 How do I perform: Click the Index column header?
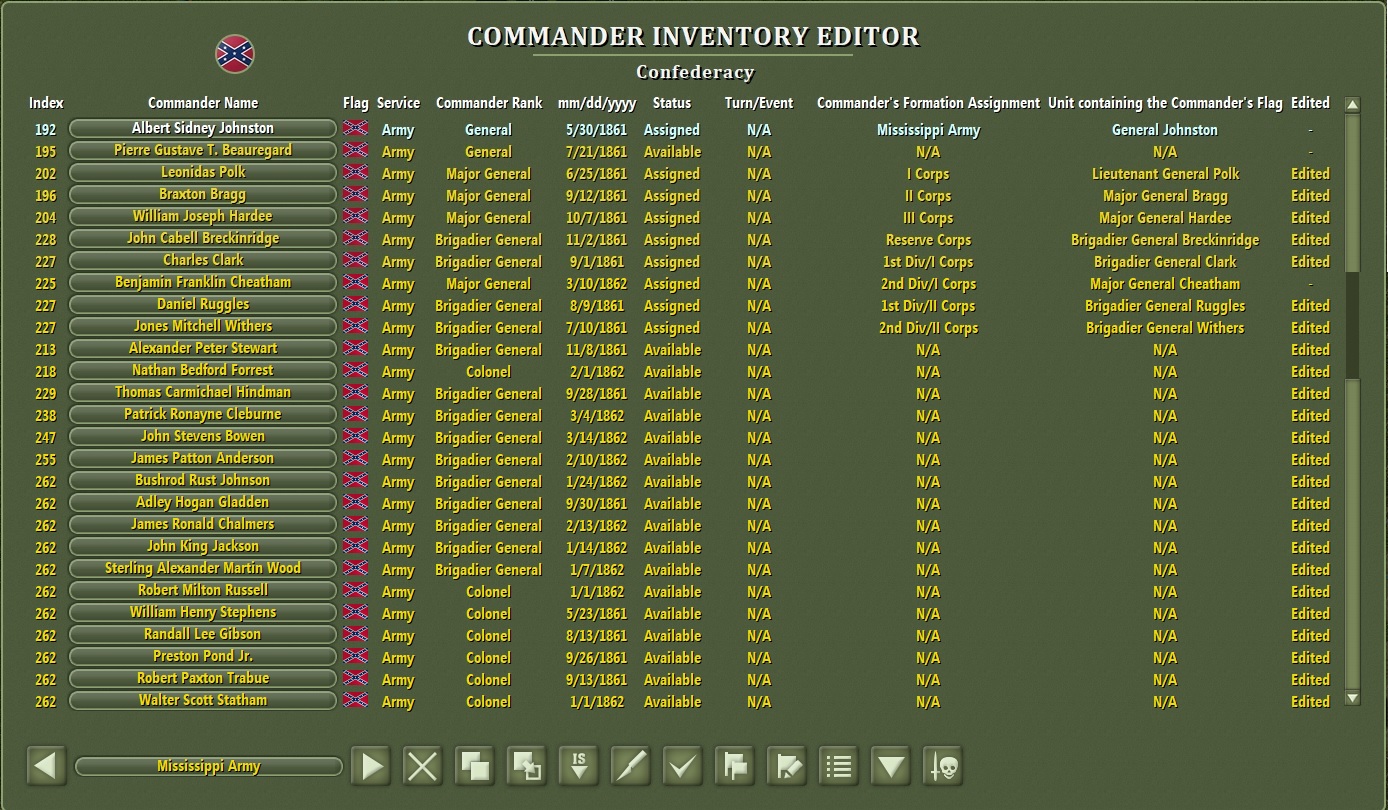pos(46,103)
